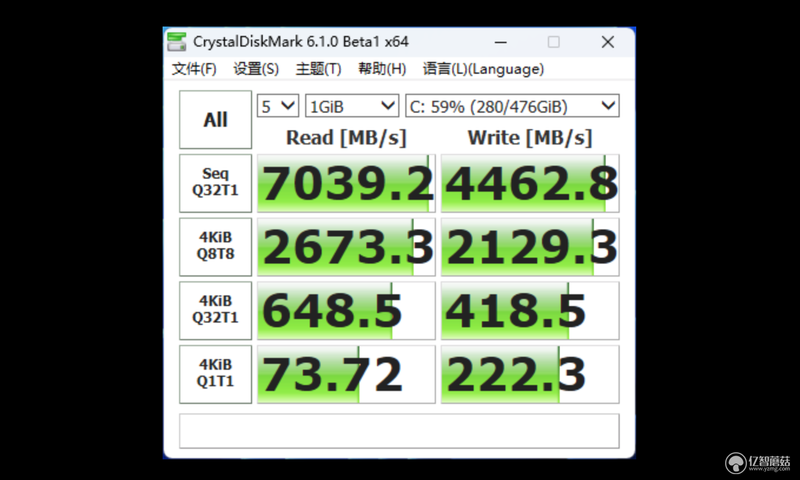Open the 语言(L)(Language) menu

click(483, 69)
